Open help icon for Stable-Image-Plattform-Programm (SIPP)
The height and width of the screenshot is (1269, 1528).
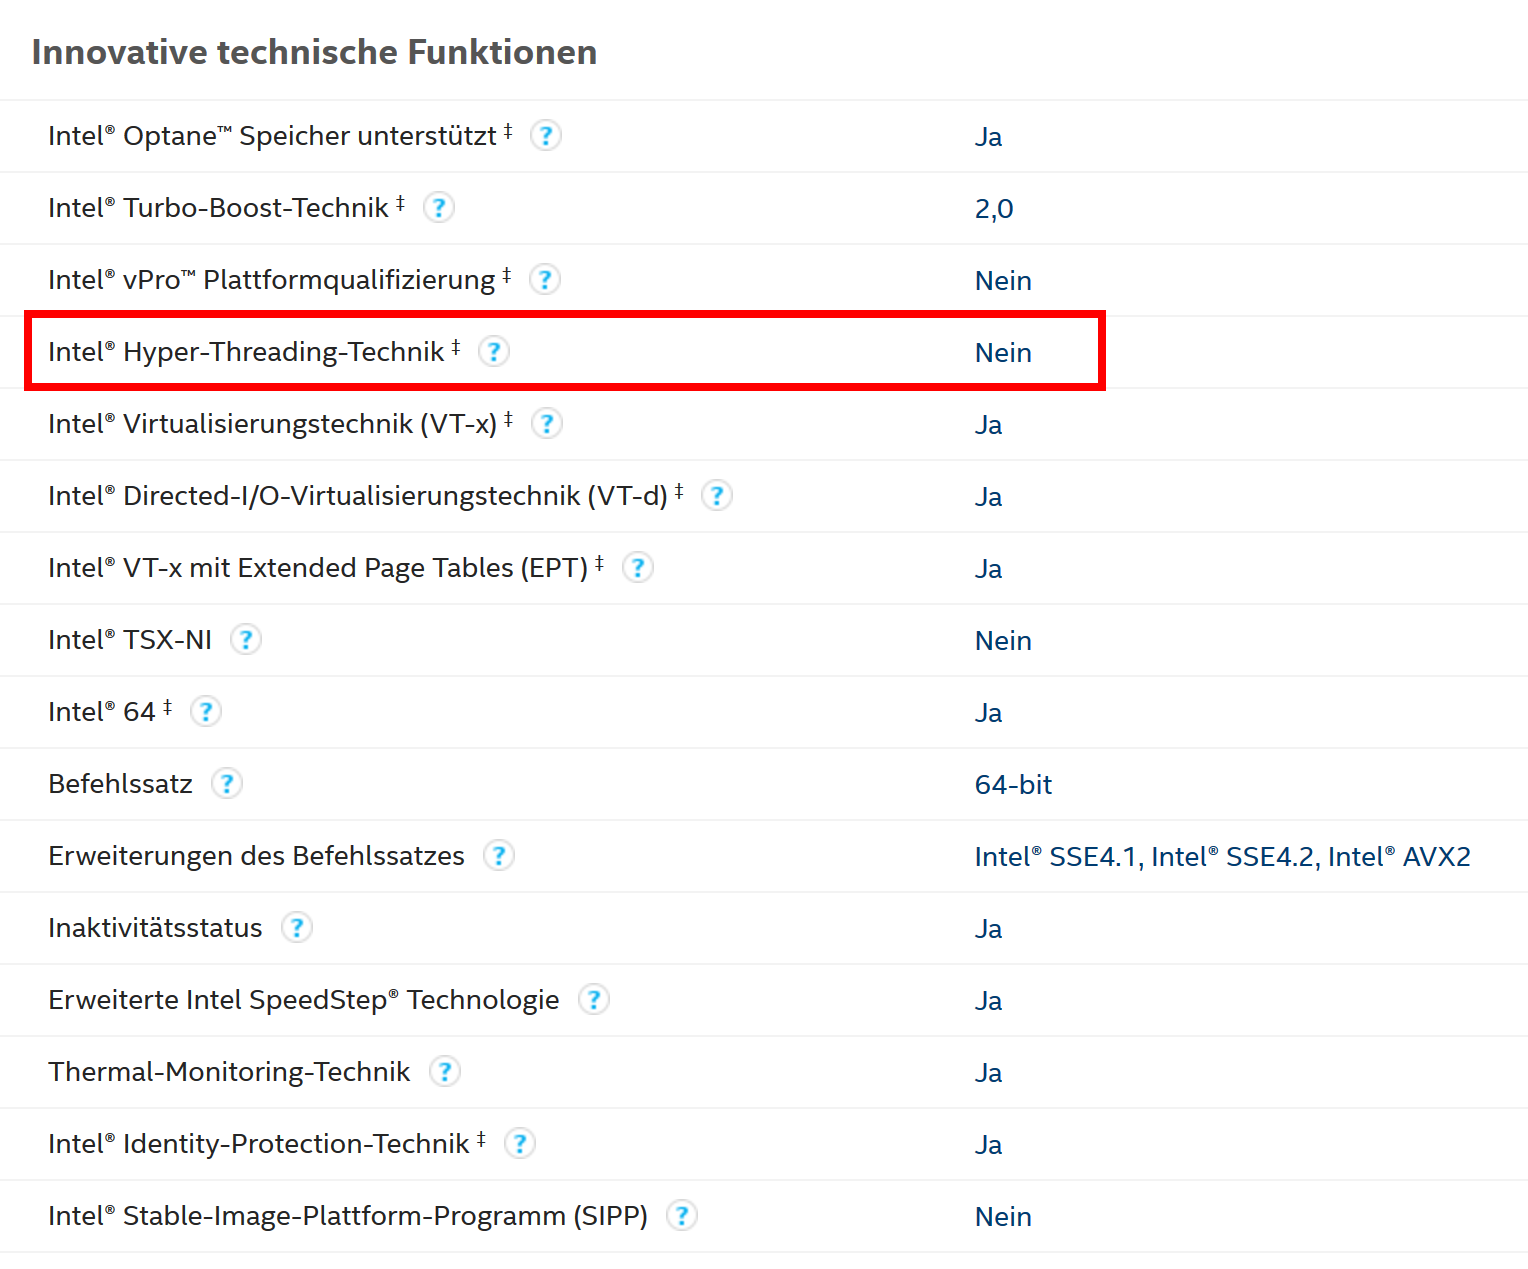click(x=681, y=1215)
